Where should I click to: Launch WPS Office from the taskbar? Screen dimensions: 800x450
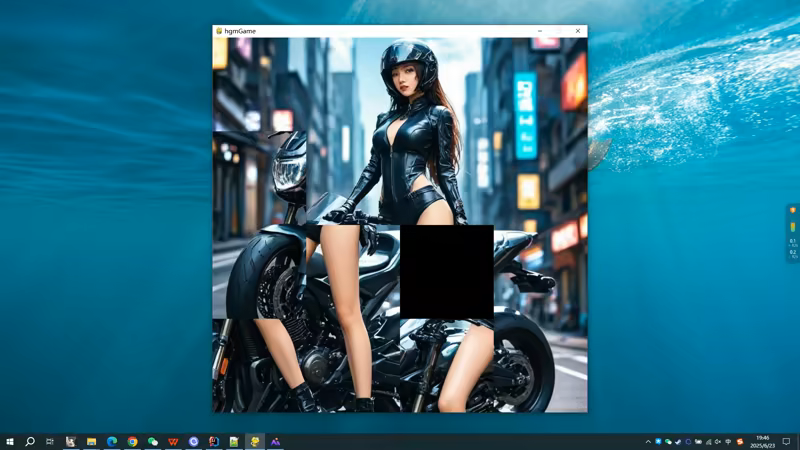(173, 441)
